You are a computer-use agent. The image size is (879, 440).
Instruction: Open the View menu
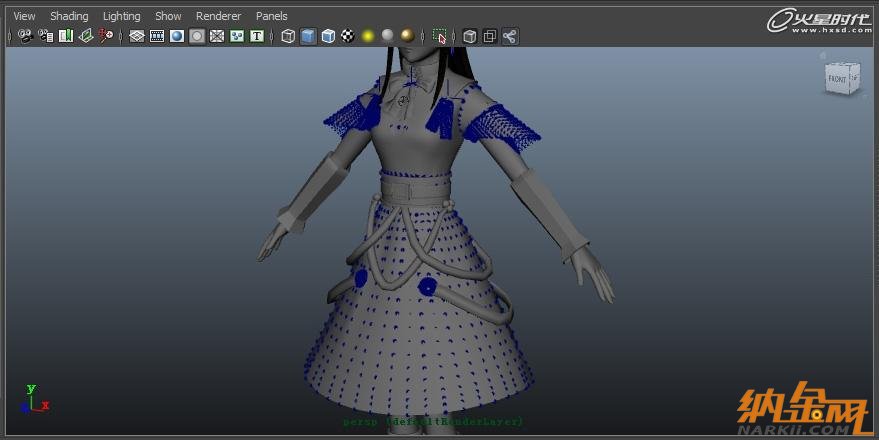point(24,16)
